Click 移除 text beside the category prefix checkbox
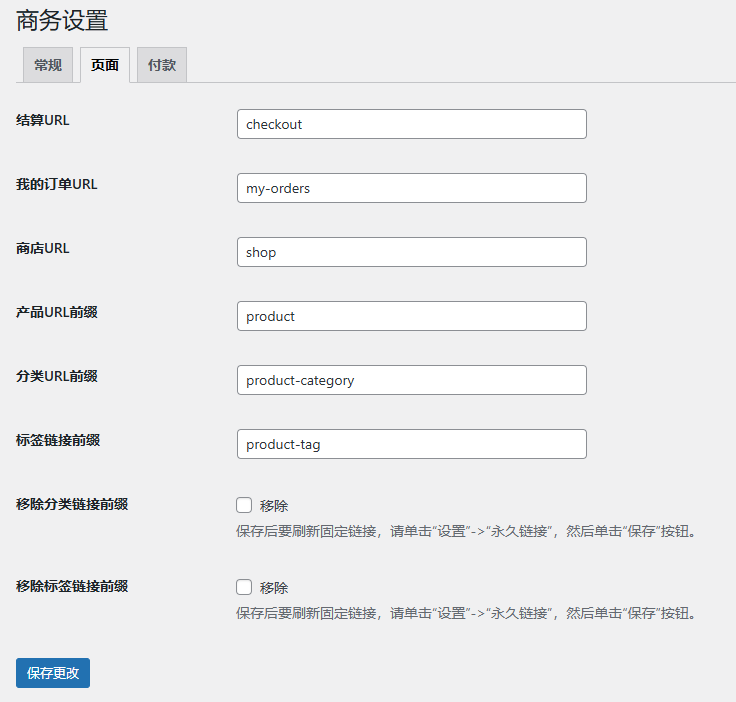Screen dimensions: 736x702 tap(274, 506)
